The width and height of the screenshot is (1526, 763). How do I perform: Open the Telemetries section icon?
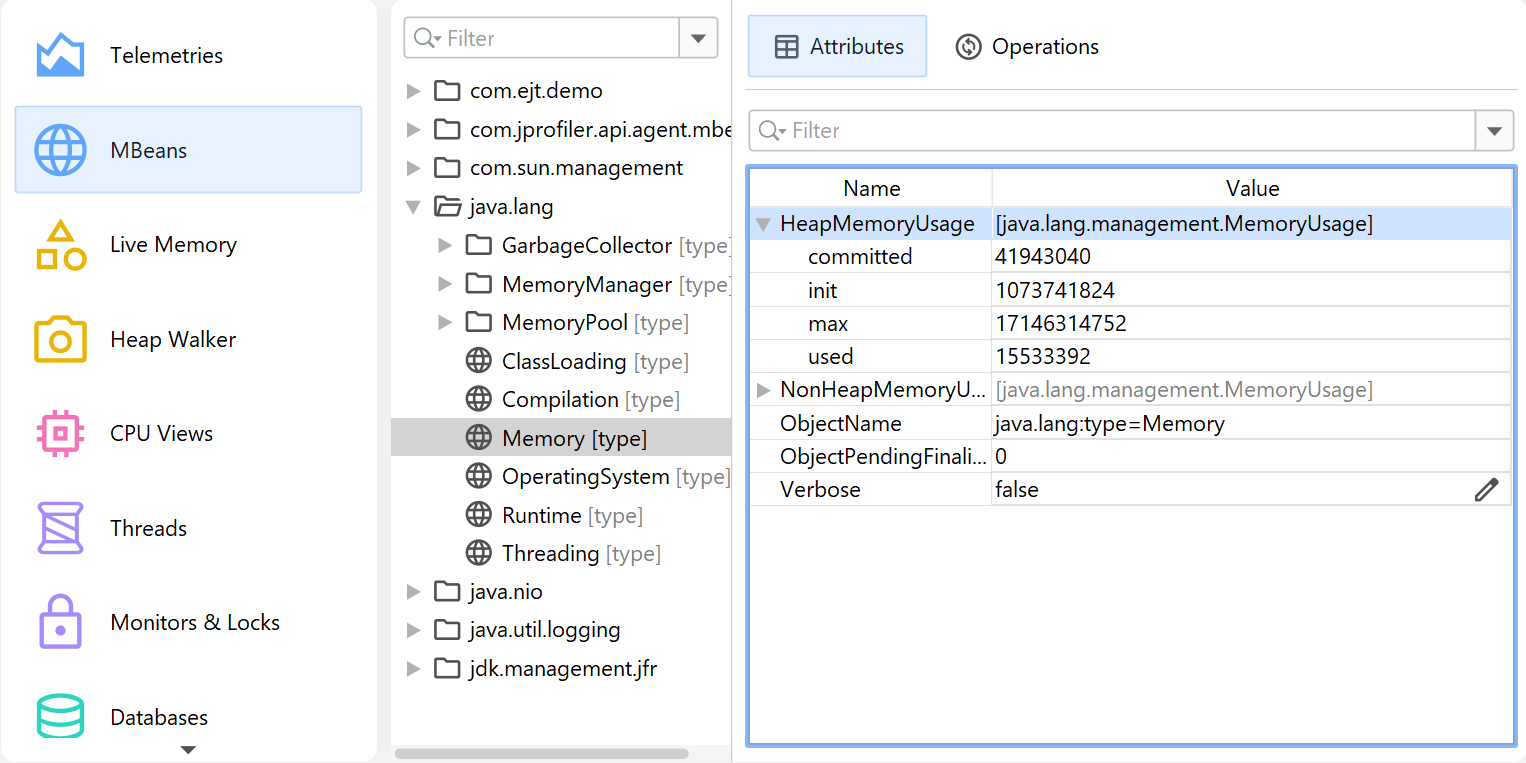pos(60,56)
